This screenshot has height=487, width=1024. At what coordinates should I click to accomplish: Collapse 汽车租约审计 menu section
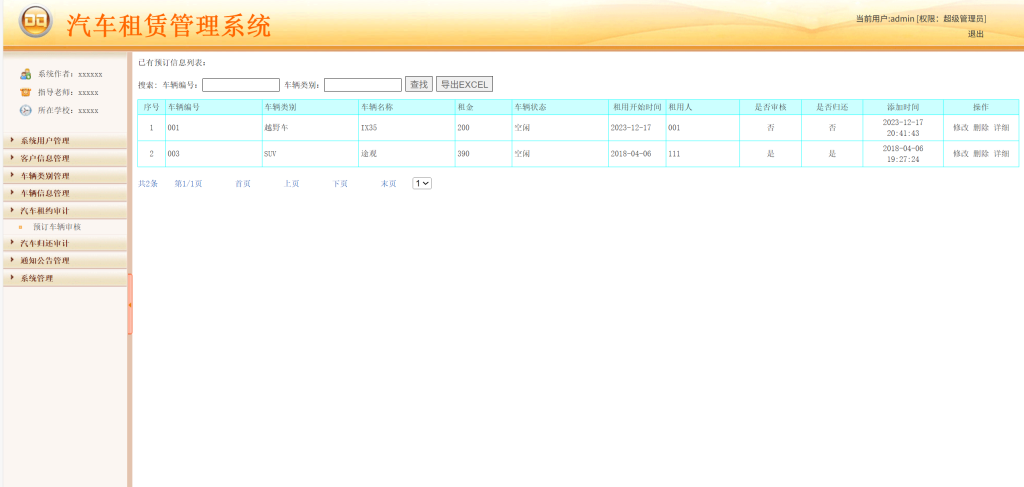(x=65, y=211)
